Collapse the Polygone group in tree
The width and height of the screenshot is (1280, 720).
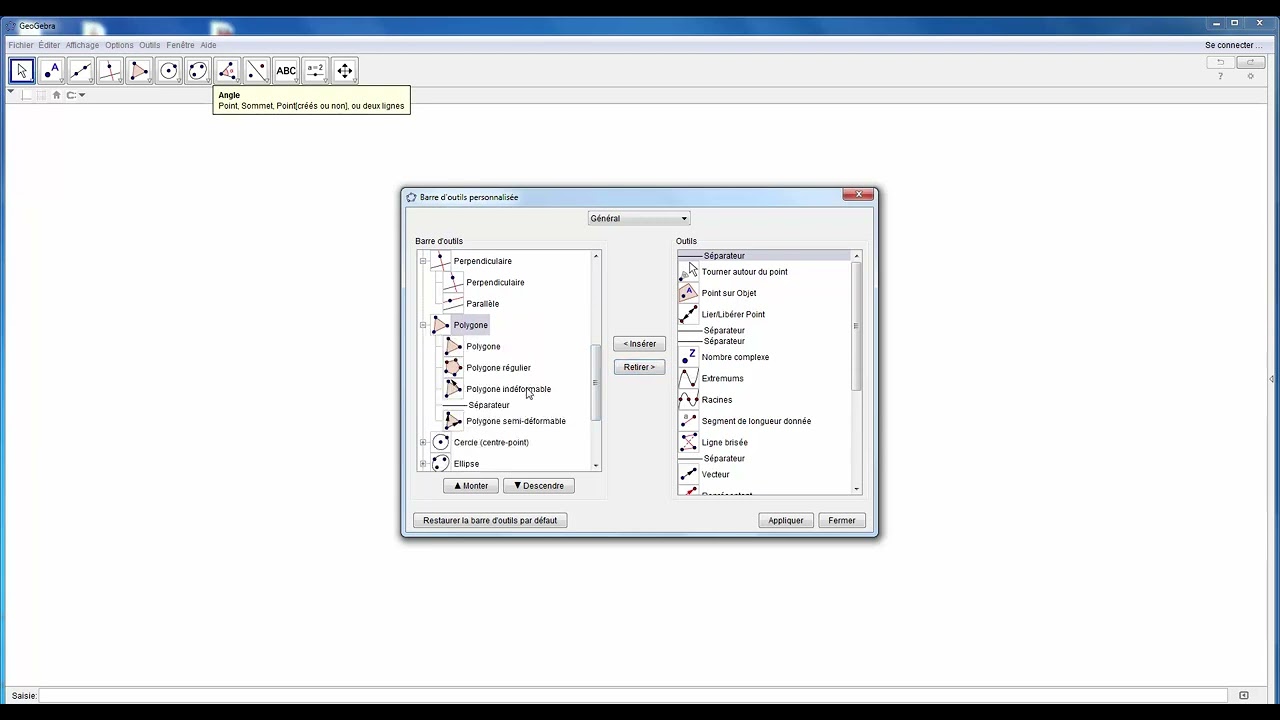[x=423, y=325]
